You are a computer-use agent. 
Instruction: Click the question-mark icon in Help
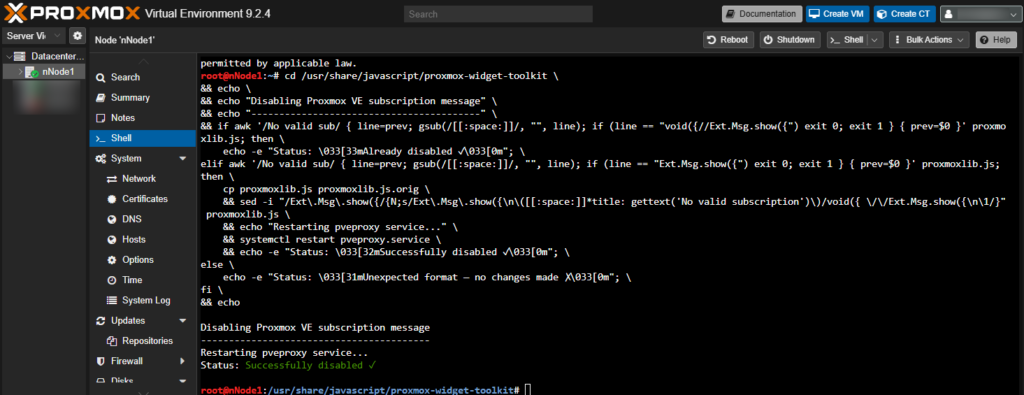pos(985,40)
